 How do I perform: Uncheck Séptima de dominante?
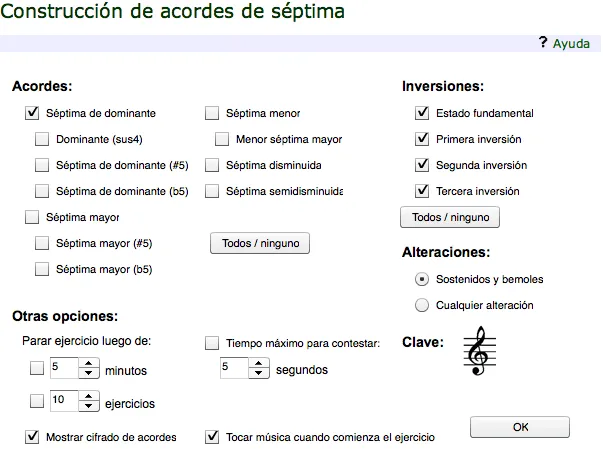coord(32,113)
